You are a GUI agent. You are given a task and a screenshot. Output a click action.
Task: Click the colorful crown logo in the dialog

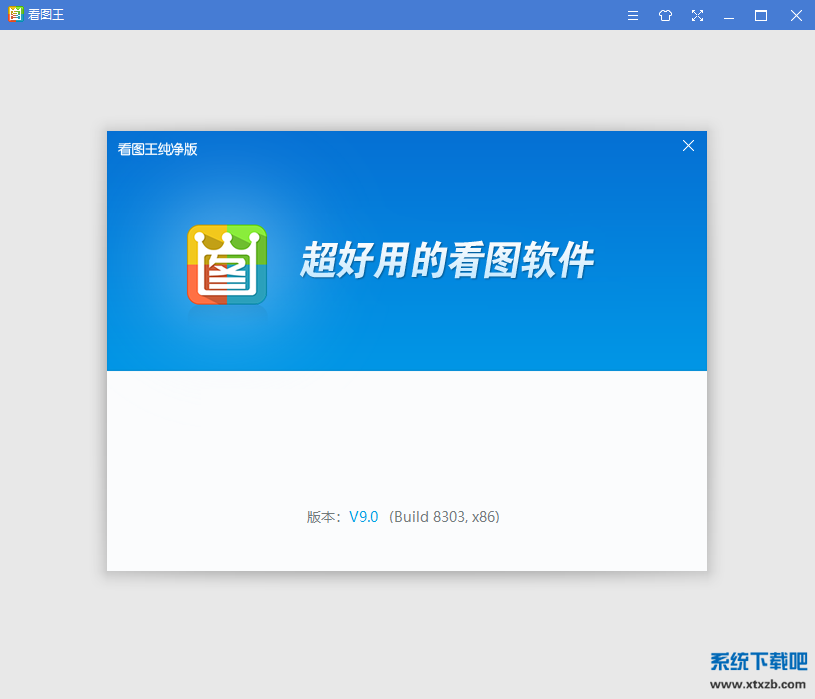[x=227, y=265]
